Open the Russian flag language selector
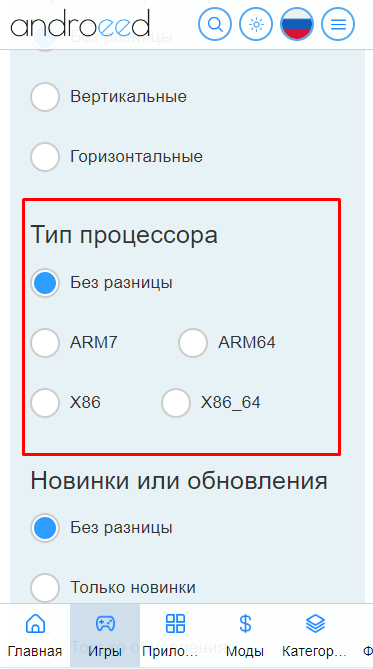 click(x=297, y=24)
